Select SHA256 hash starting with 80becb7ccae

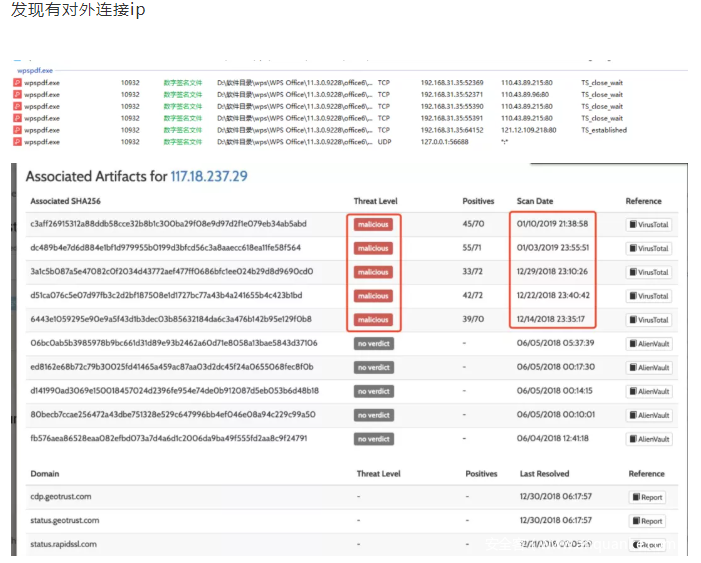pos(171,414)
